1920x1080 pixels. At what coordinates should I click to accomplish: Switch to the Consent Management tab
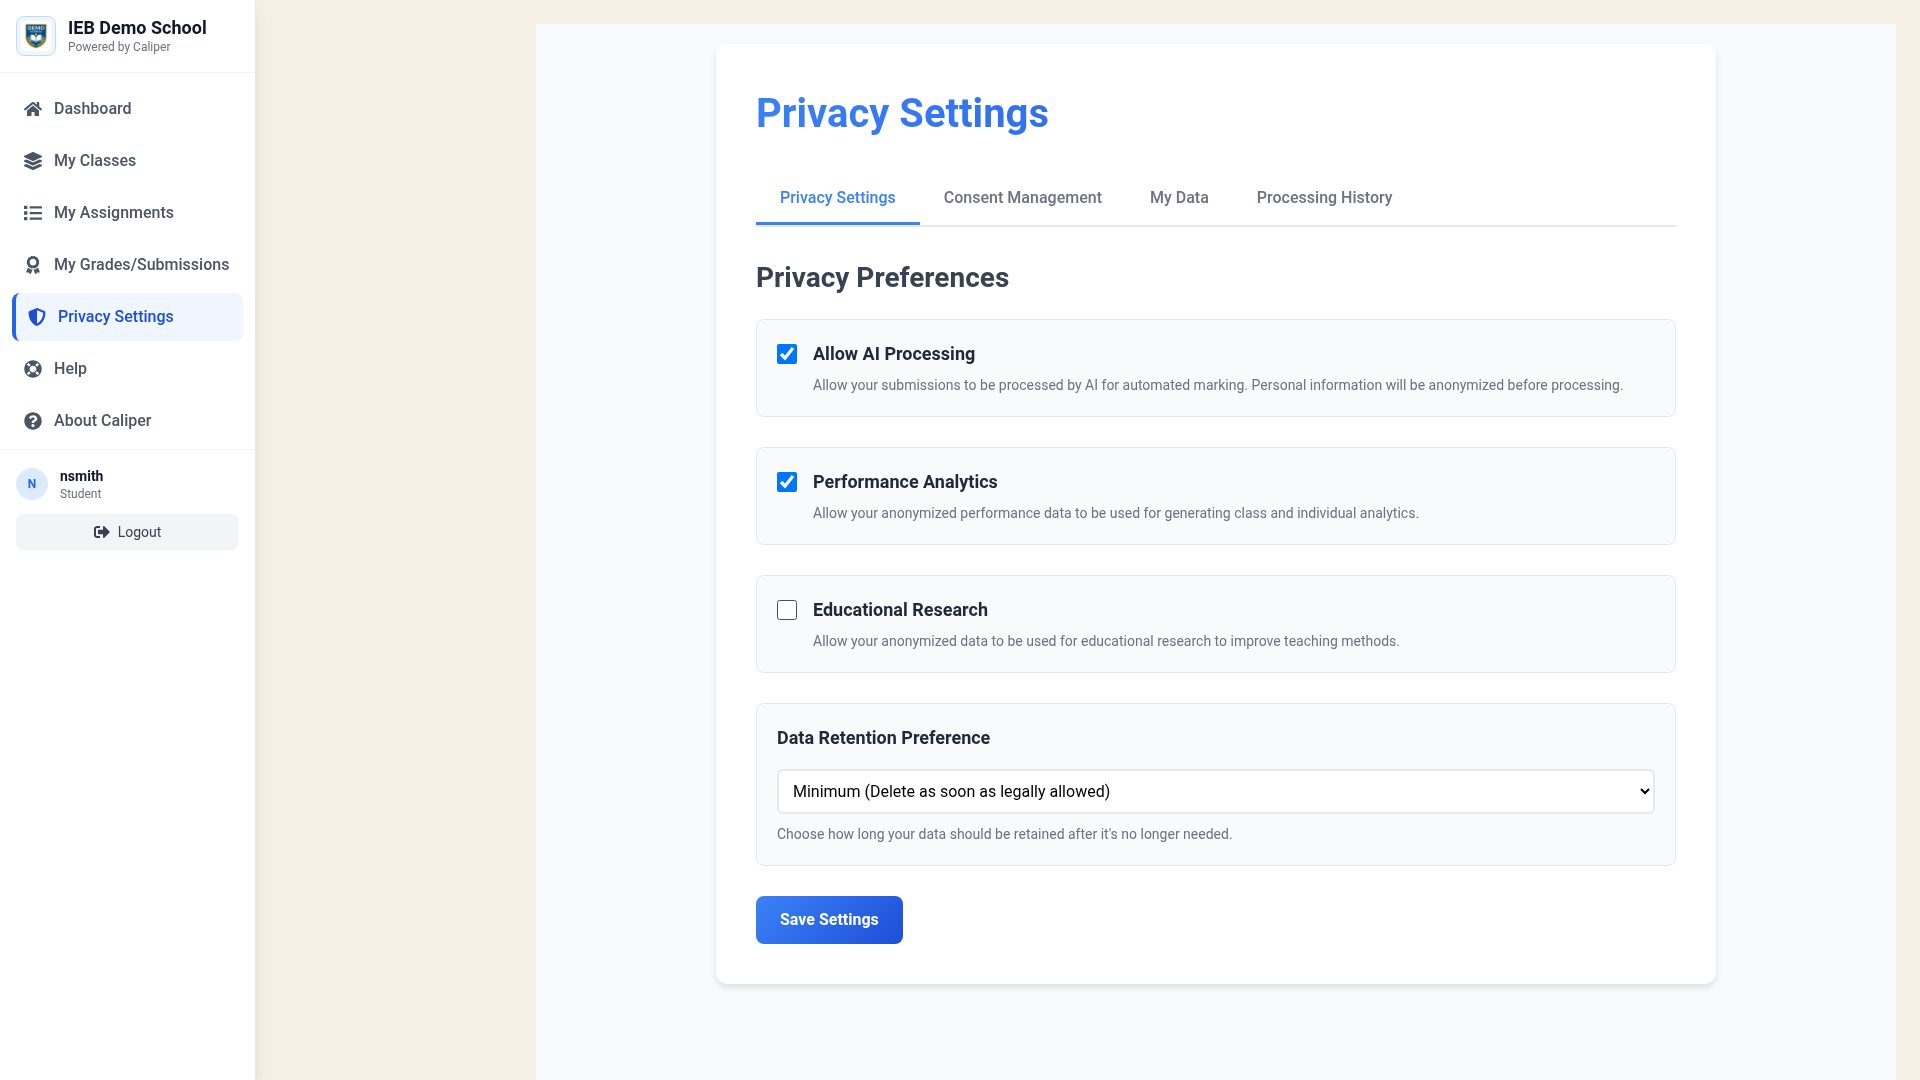point(1022,198)
